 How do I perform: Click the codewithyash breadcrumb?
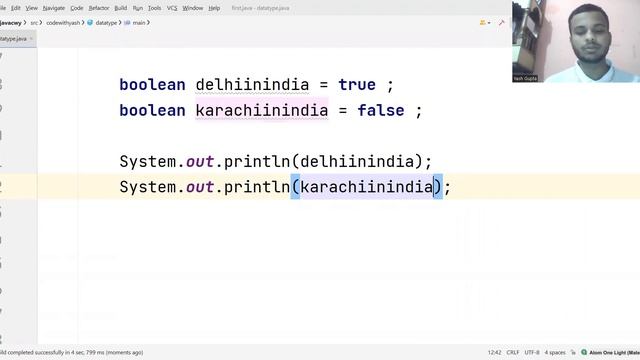click(x=63, y=23)
